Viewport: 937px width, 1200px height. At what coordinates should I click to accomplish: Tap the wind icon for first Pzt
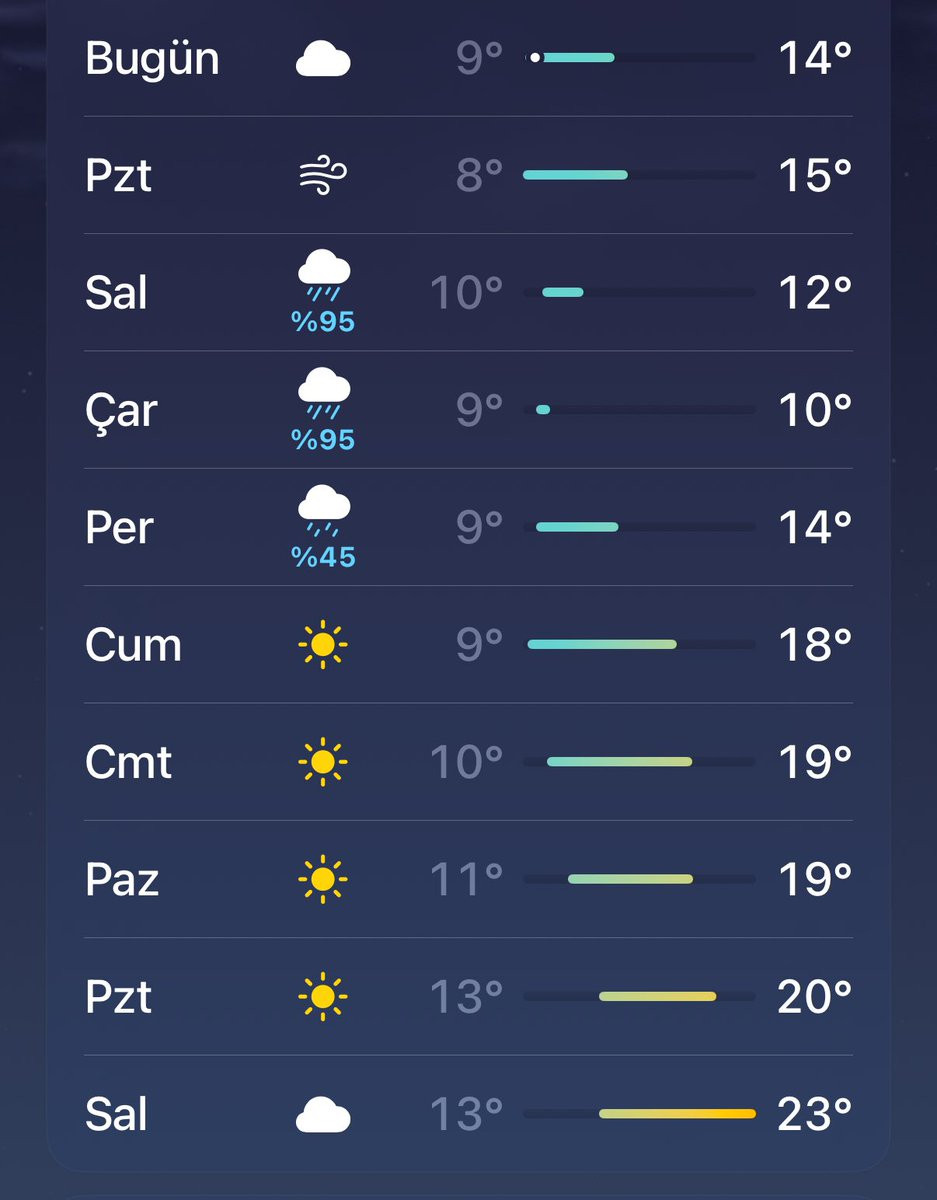[323, 177]
